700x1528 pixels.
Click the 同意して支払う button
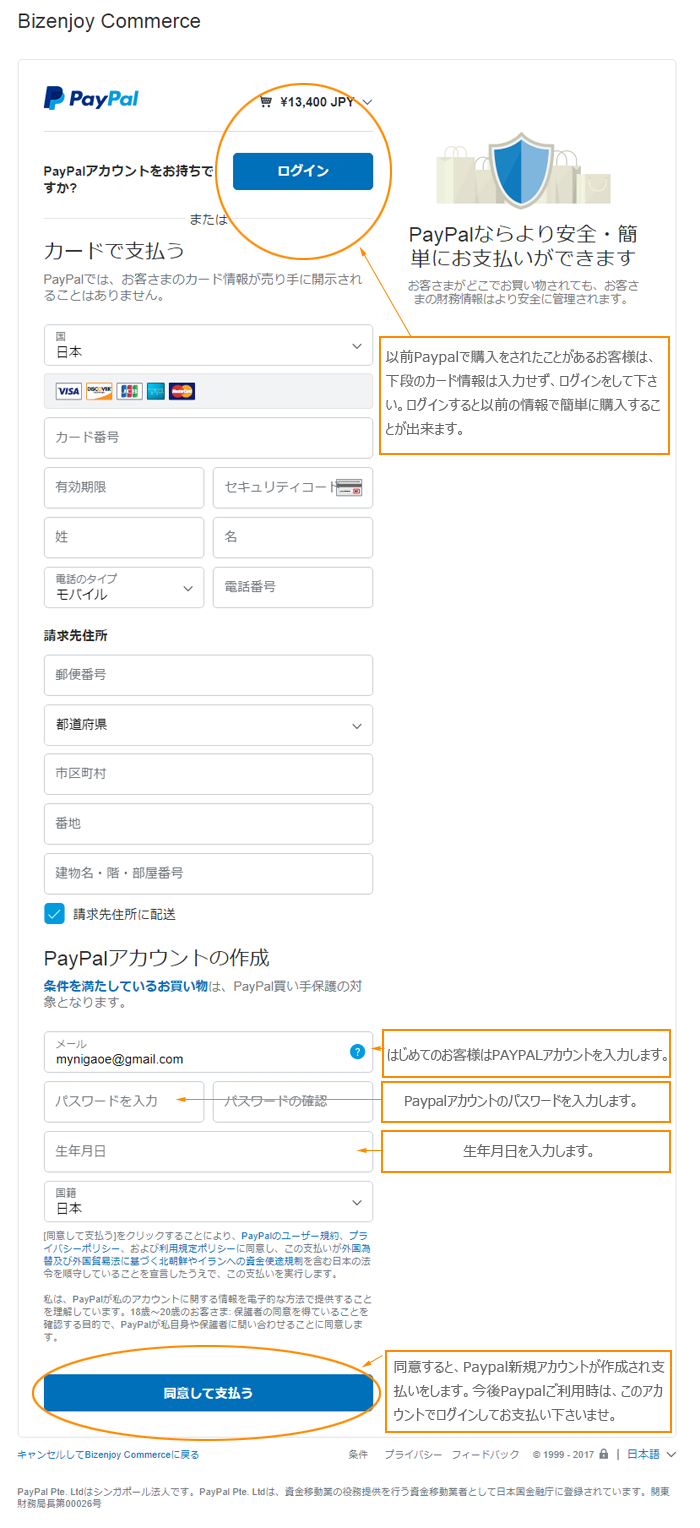(208, 1393)
